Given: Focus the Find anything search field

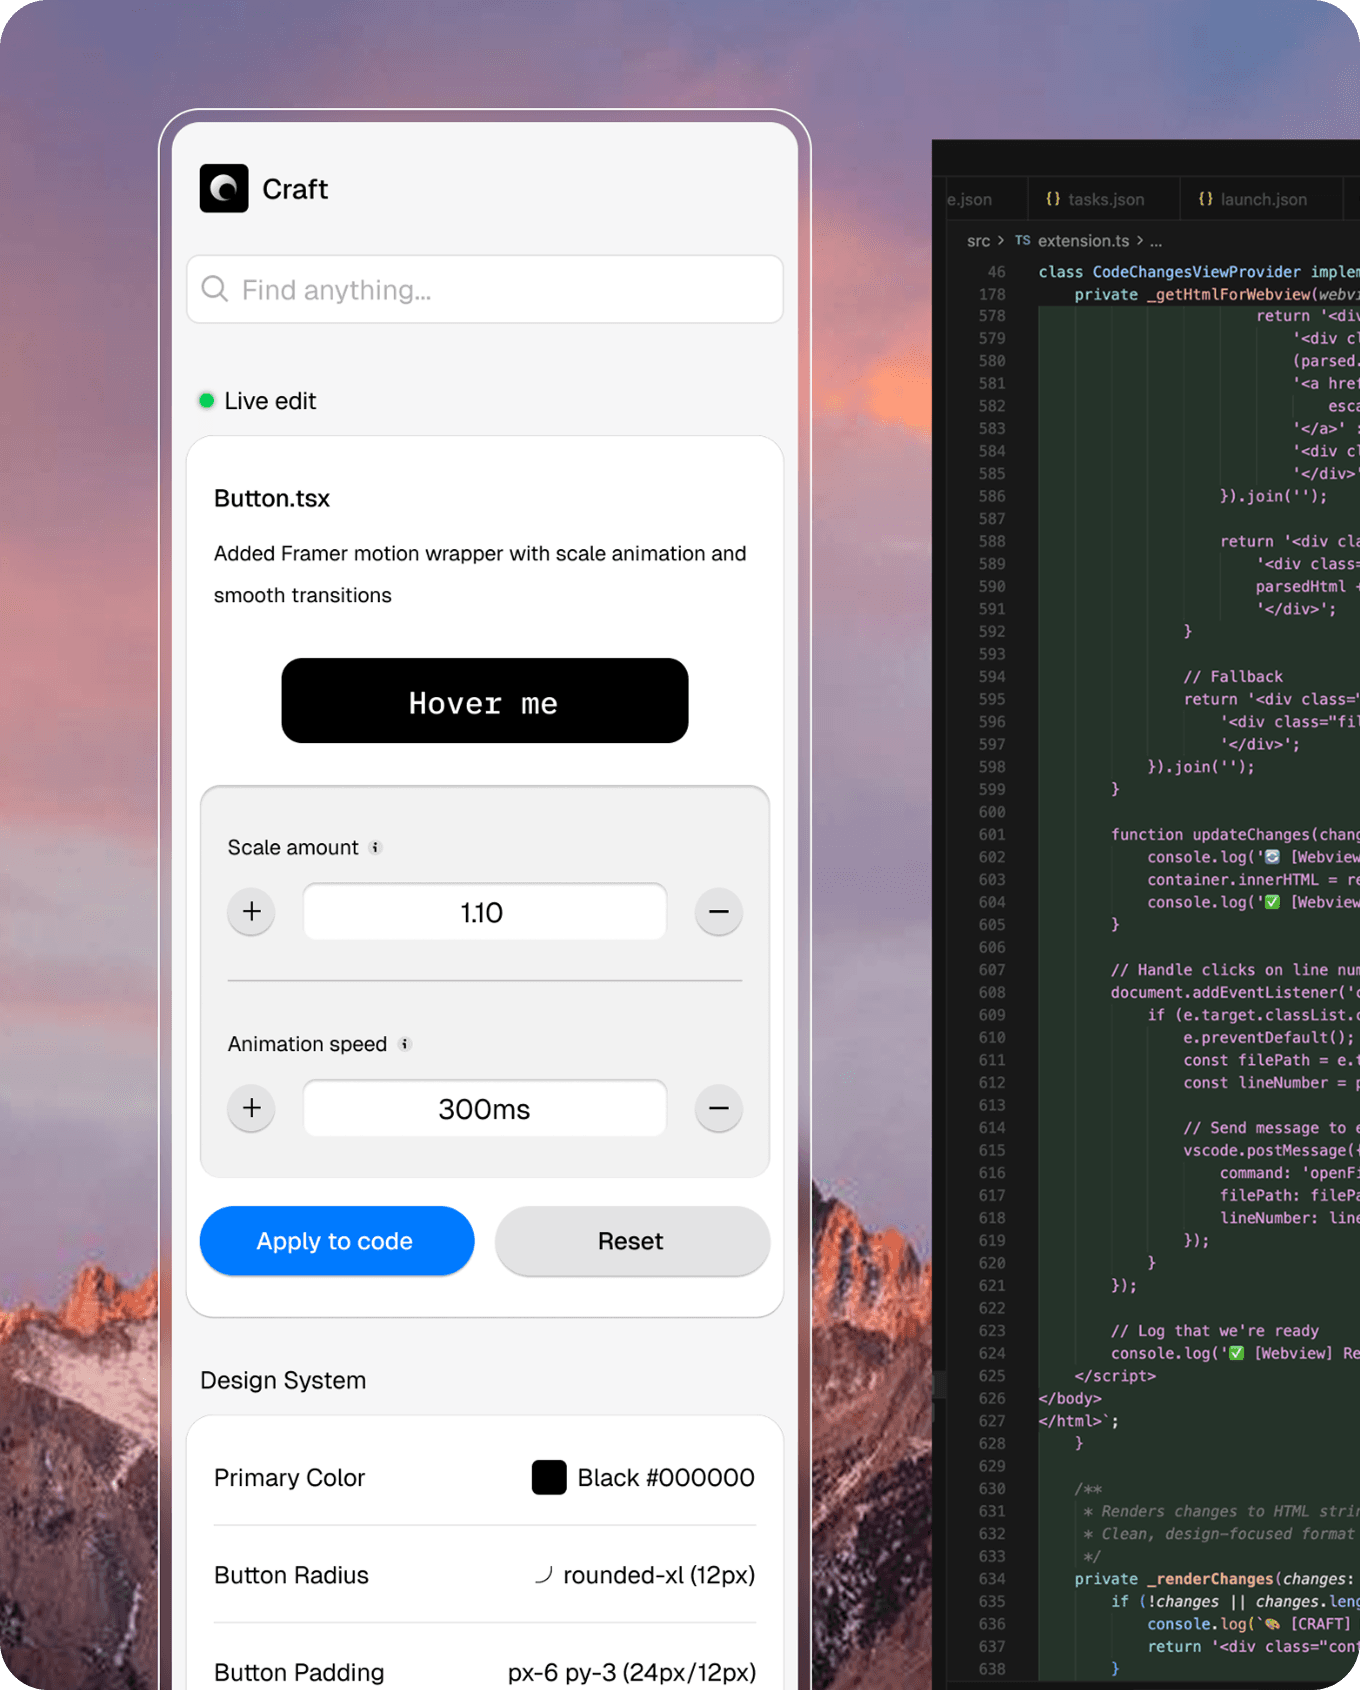Looking at the screenshot, I should 500,290.
